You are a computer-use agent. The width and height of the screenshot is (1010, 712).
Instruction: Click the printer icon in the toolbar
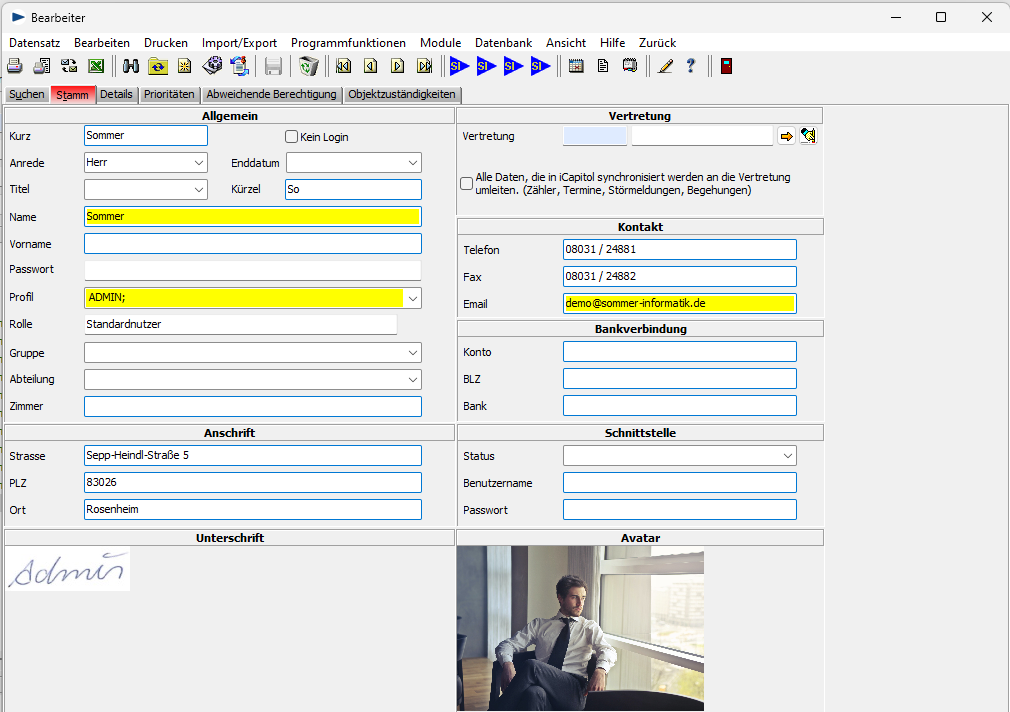[15, 66]
